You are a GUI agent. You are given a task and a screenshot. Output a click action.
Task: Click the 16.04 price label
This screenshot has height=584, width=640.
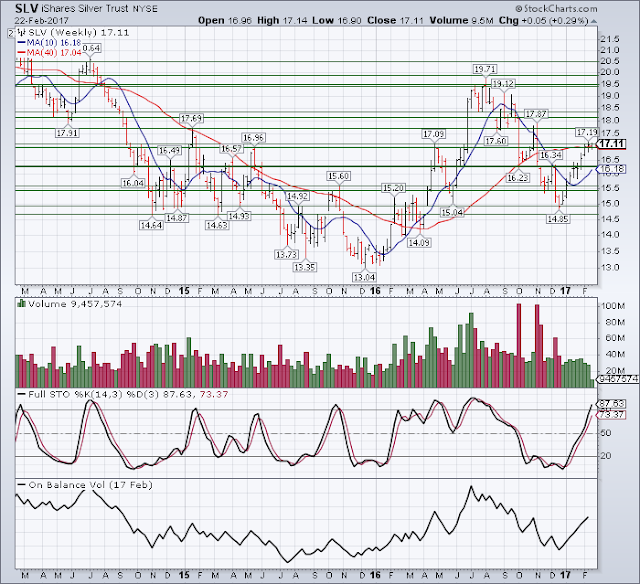pos(133,183)
